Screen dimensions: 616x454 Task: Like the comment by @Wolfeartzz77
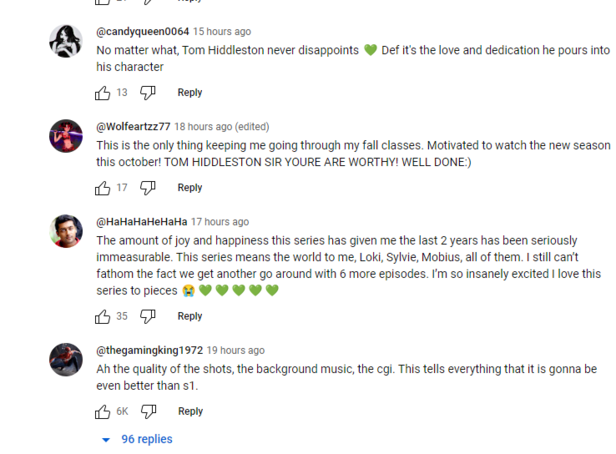point(103,188)
